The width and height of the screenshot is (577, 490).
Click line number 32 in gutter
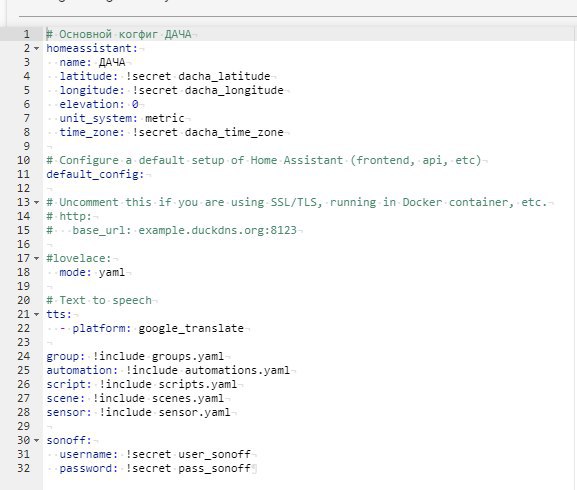24,468
